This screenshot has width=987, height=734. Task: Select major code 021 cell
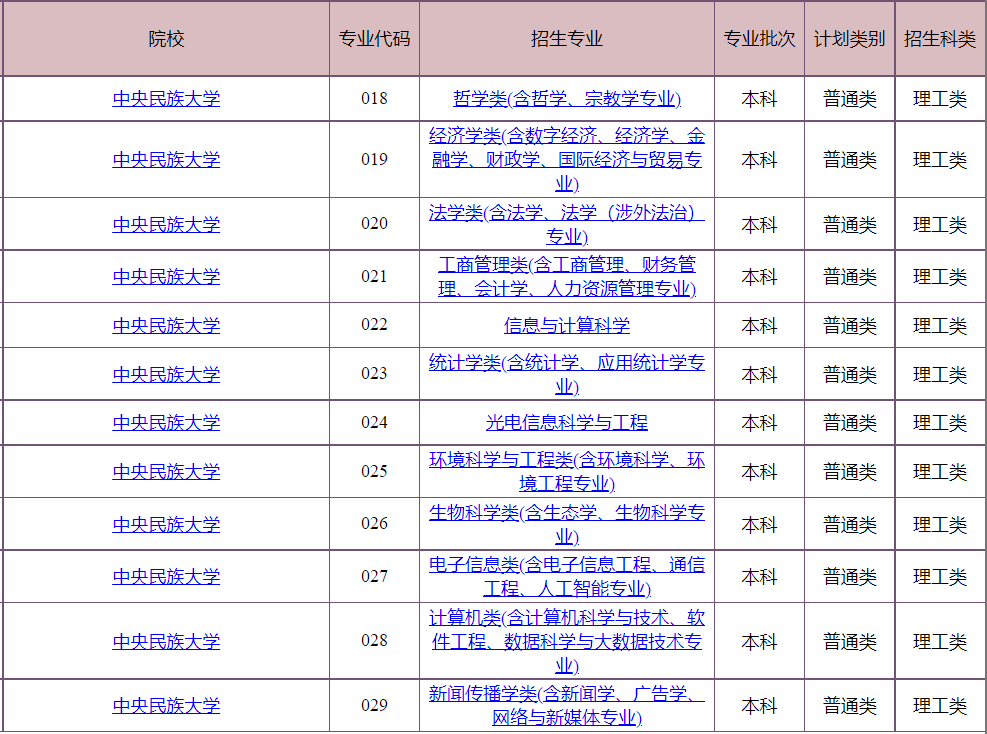pyautogui.click(x=375, y=277)
